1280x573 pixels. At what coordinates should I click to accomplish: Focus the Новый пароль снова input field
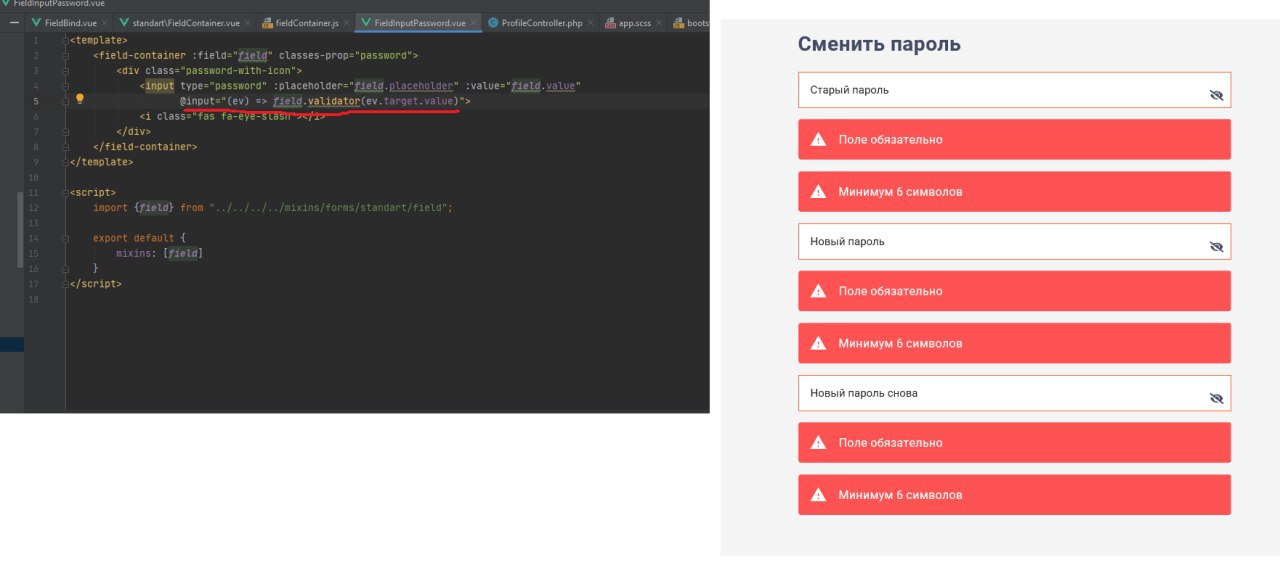pyautogui.click(x=1014, y=393)
